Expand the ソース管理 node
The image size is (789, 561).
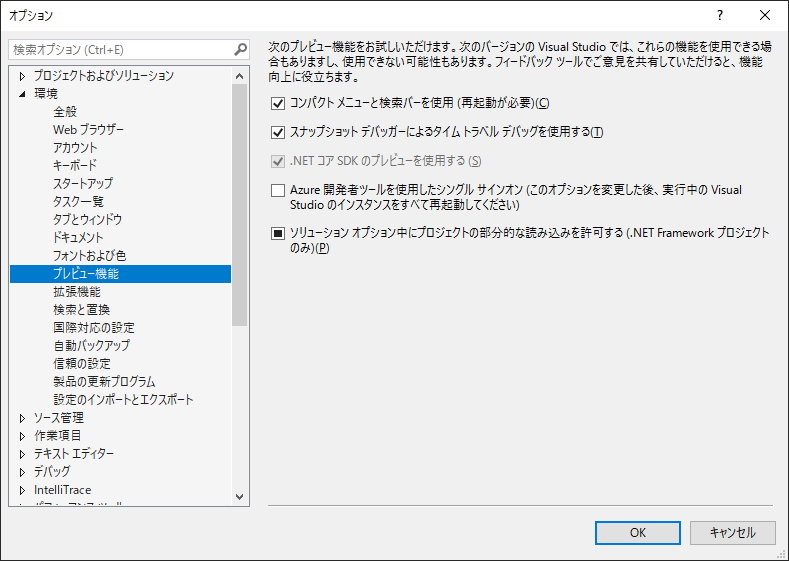pos(22,418)
